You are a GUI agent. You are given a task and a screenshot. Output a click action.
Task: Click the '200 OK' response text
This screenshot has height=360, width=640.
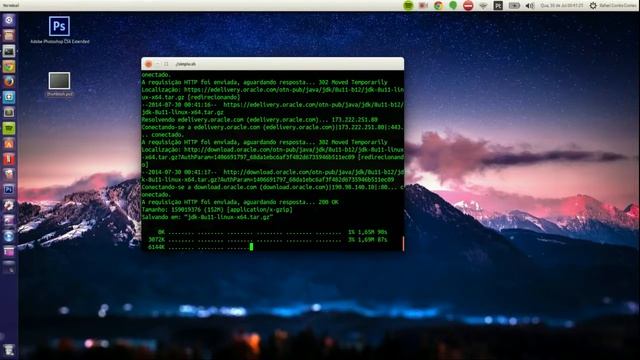[329, 202]
